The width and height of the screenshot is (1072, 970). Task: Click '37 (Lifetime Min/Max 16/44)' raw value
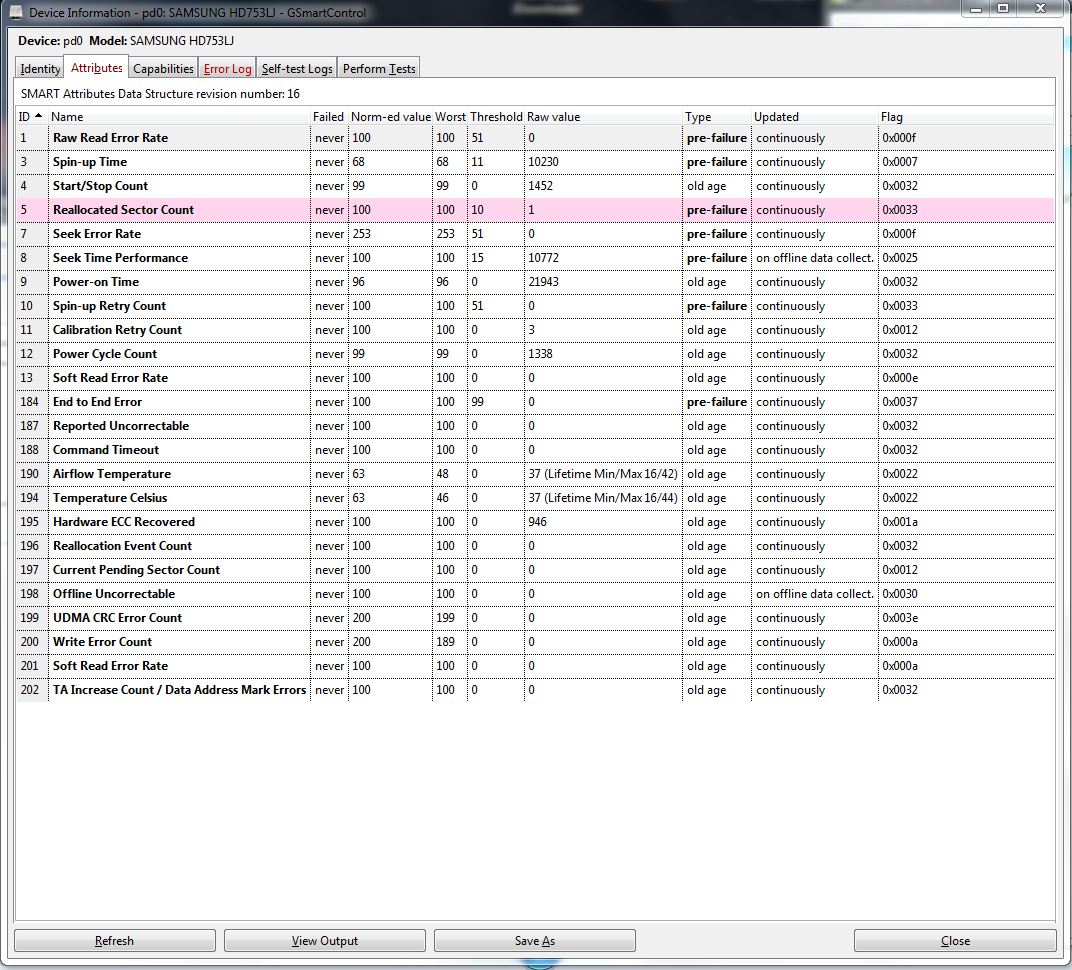pyautogui.click(x=602, y=498)
